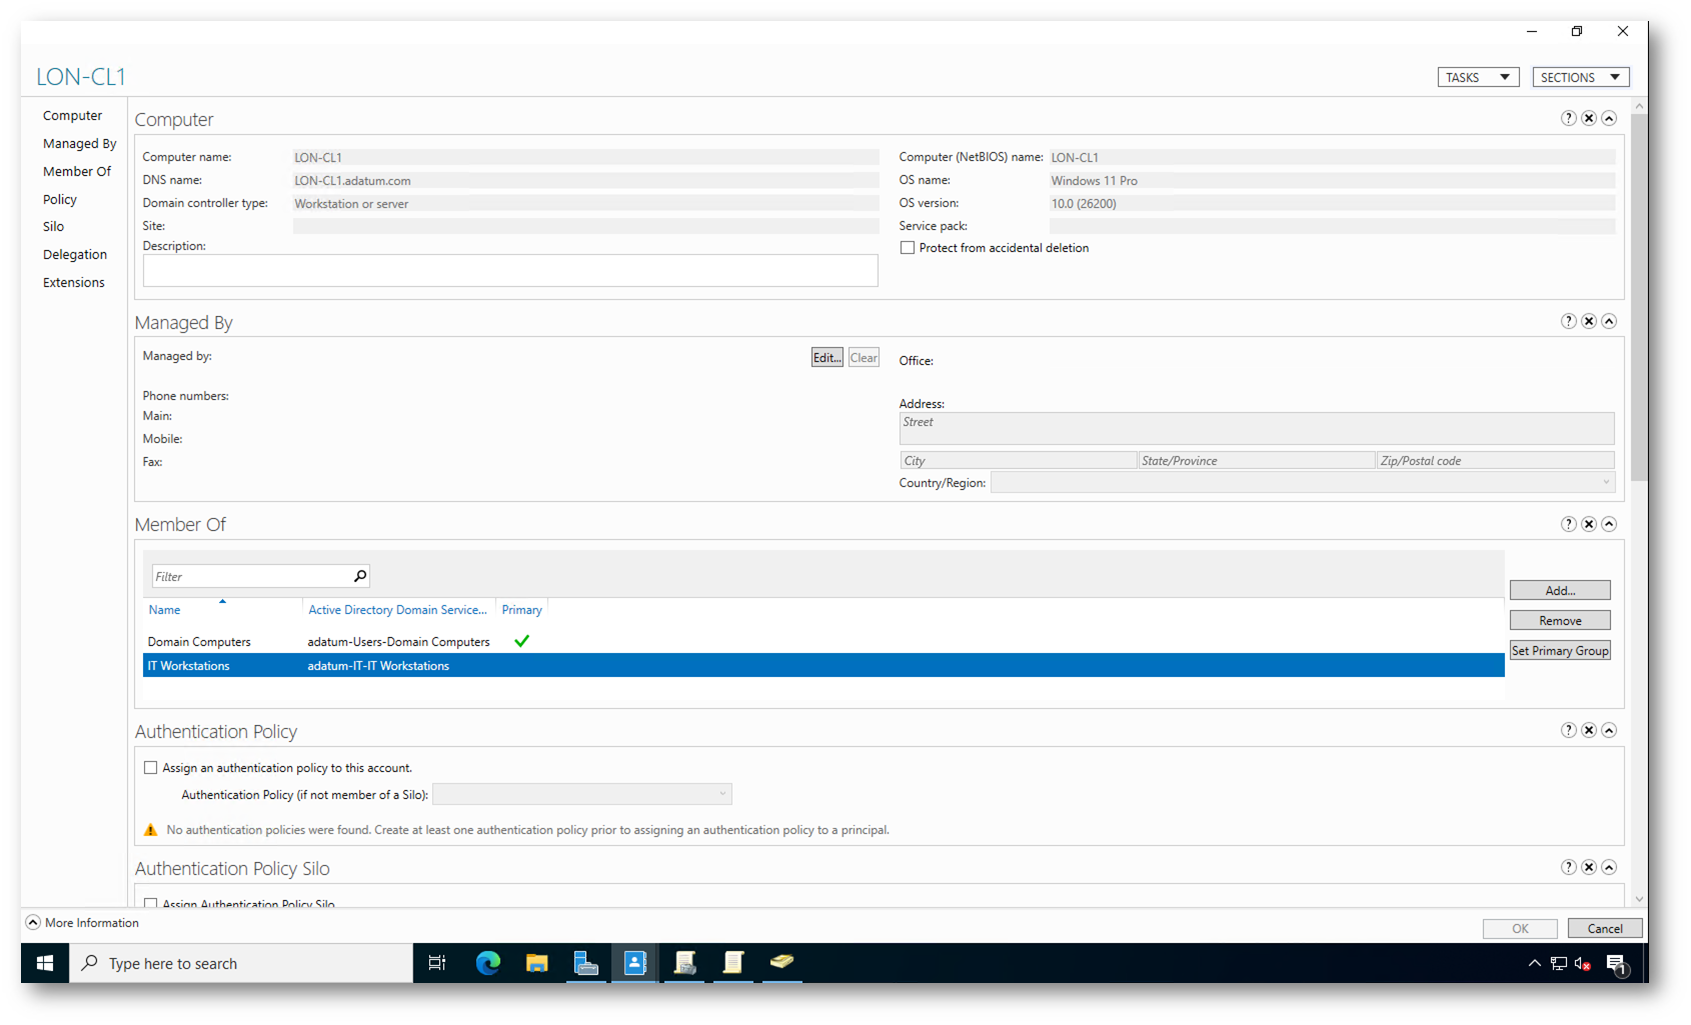
Task: Expand the Country/Region dropdown
Action: (1606, 483)
